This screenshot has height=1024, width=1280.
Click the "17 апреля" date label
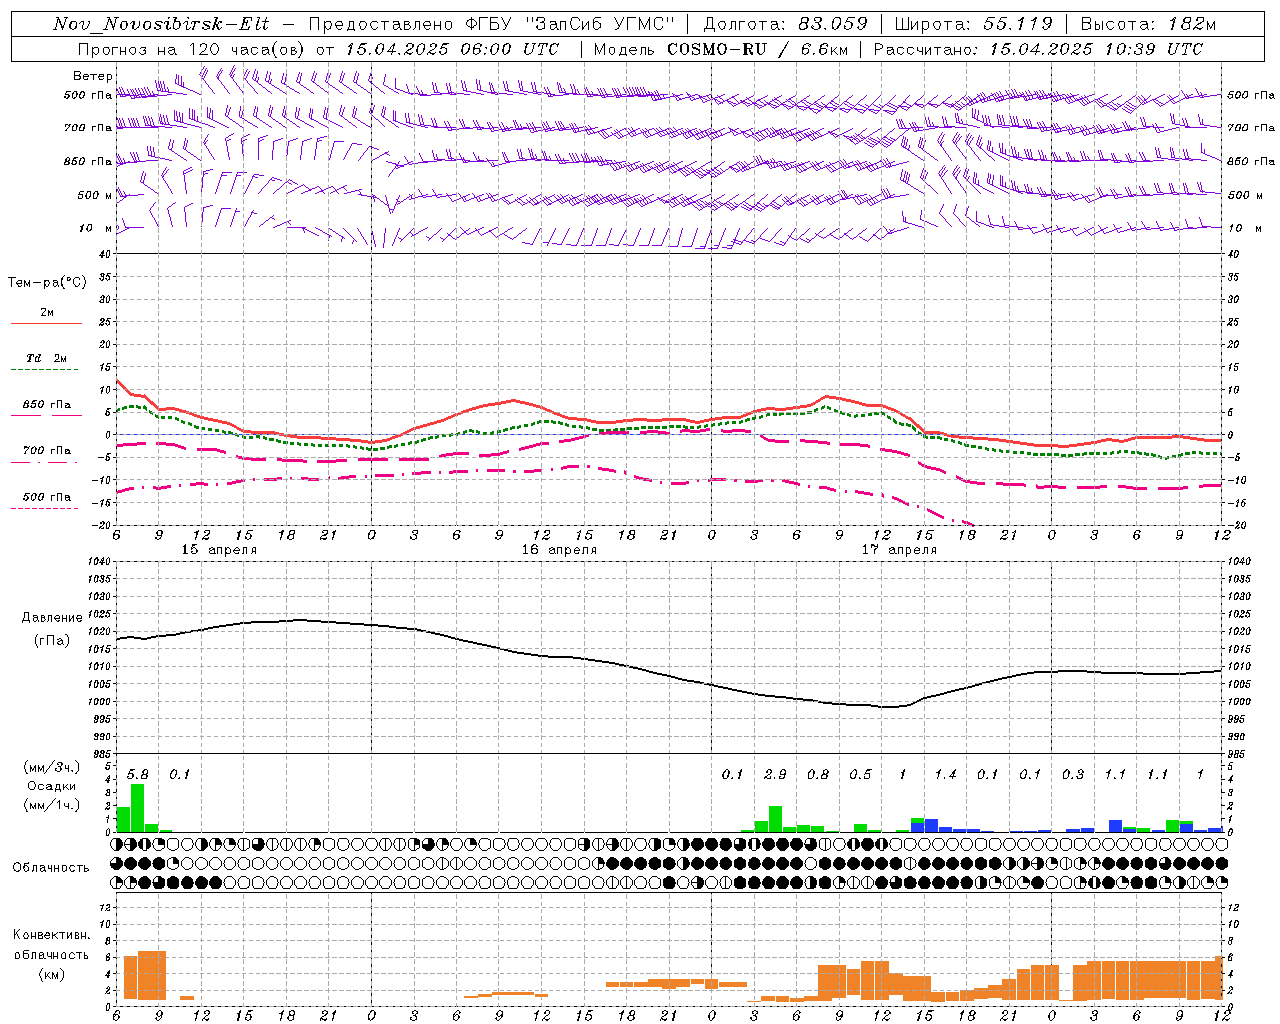899,550
